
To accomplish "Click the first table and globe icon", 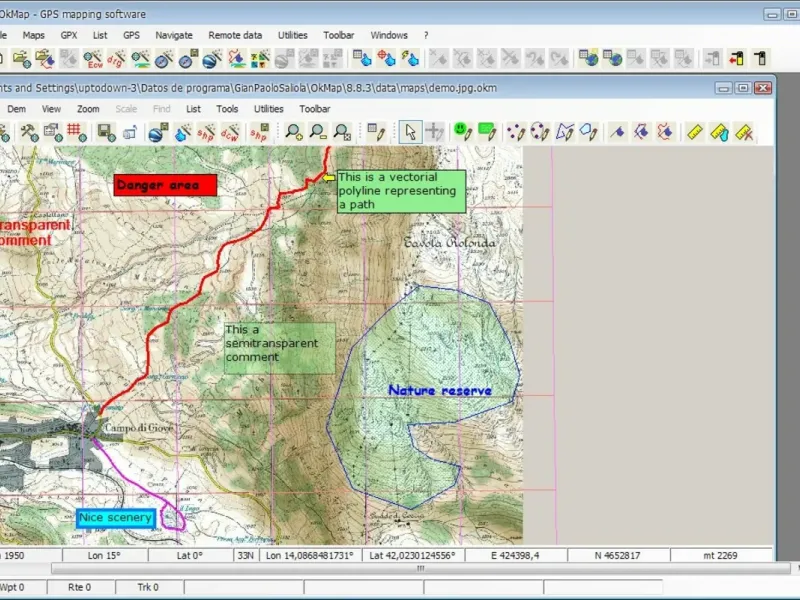I will pos(588,59).
